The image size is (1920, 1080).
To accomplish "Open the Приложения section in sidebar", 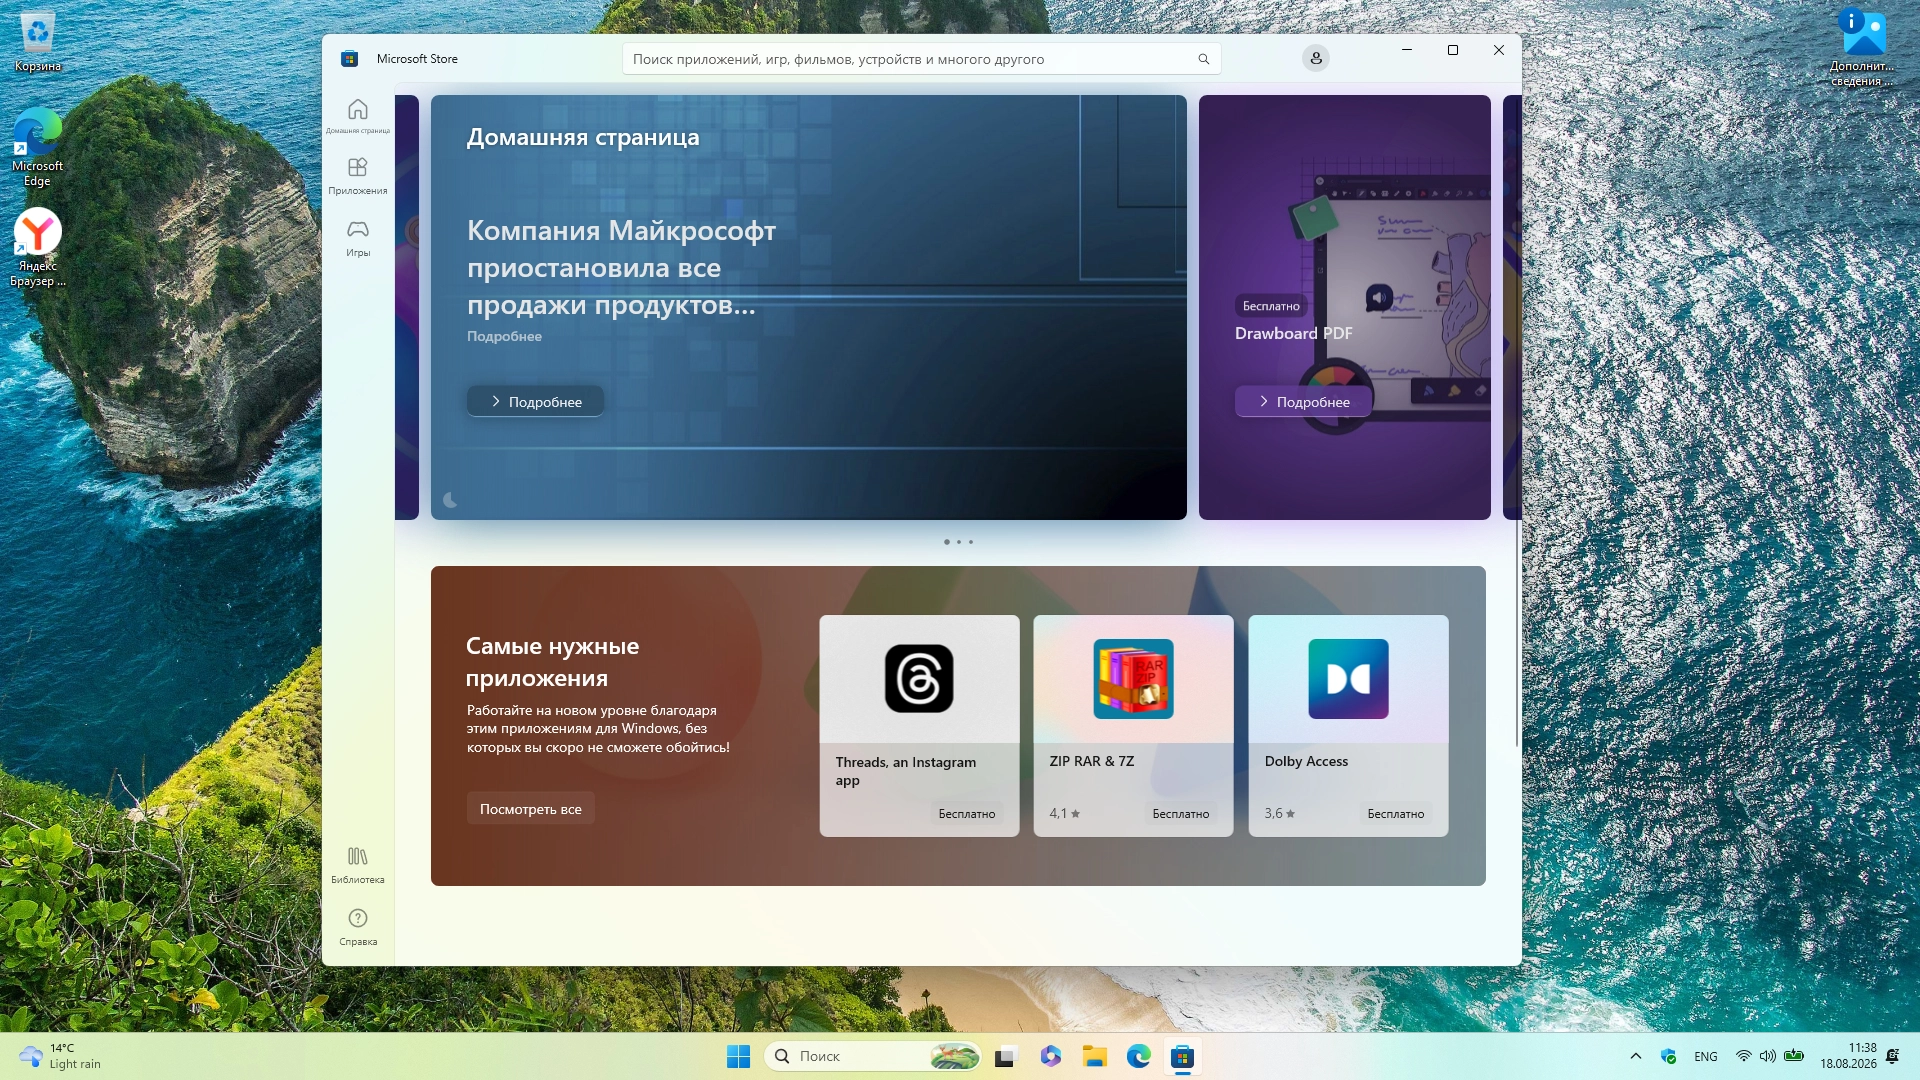I will [x=358, y=175].
